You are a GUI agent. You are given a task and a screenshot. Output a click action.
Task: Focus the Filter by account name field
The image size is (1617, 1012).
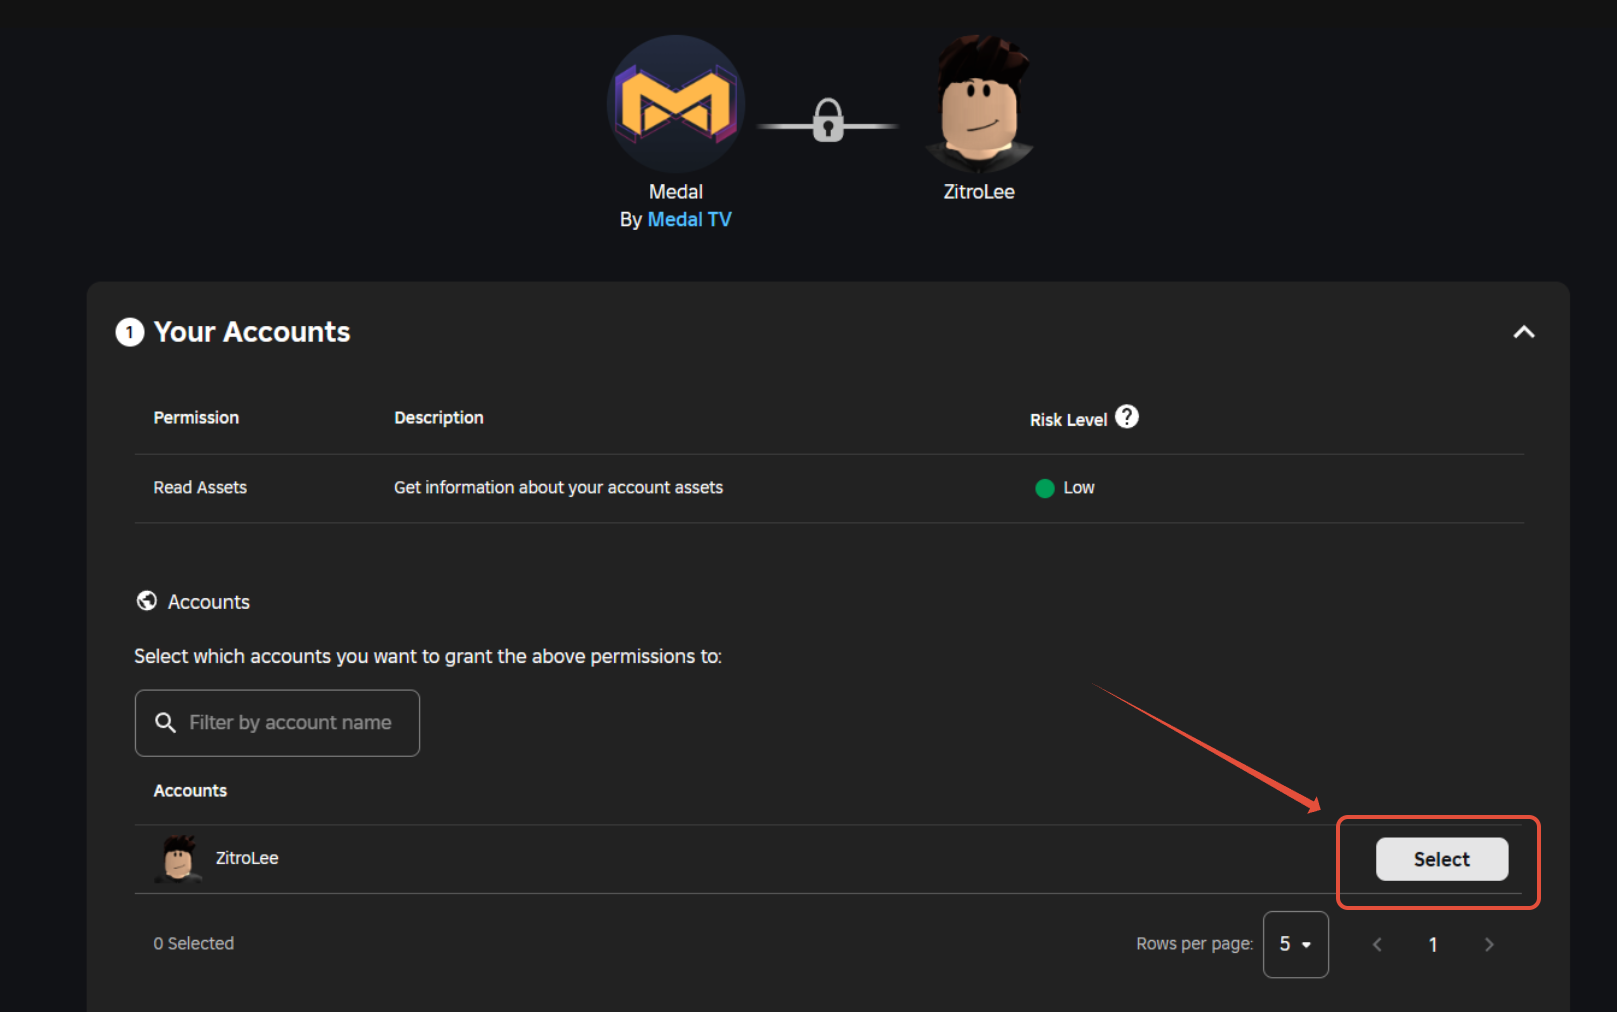[x=277, y=723]
